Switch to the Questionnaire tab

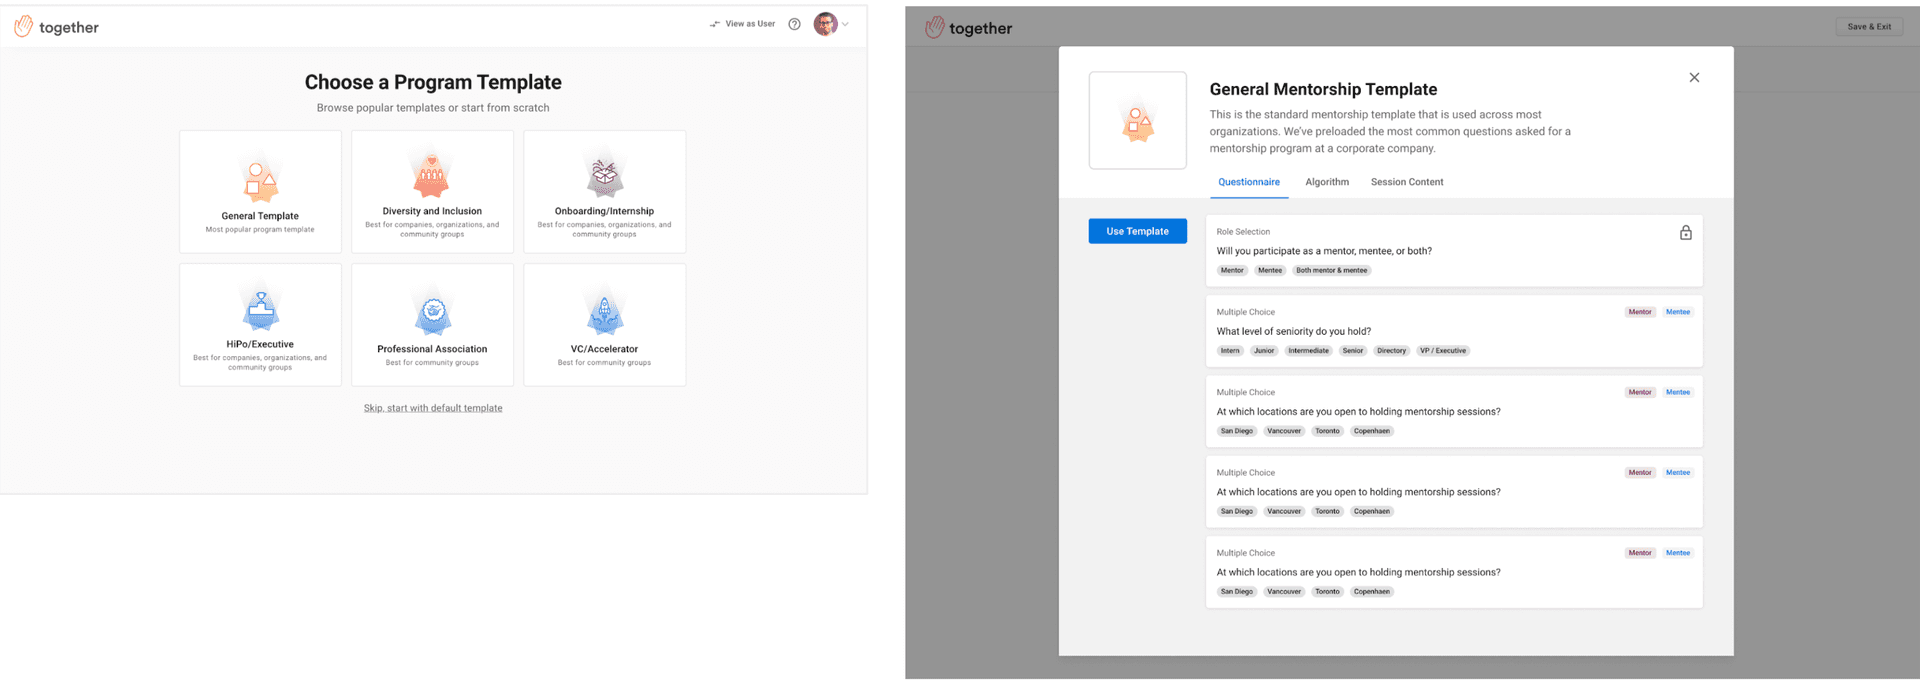tap(1249, 182)
